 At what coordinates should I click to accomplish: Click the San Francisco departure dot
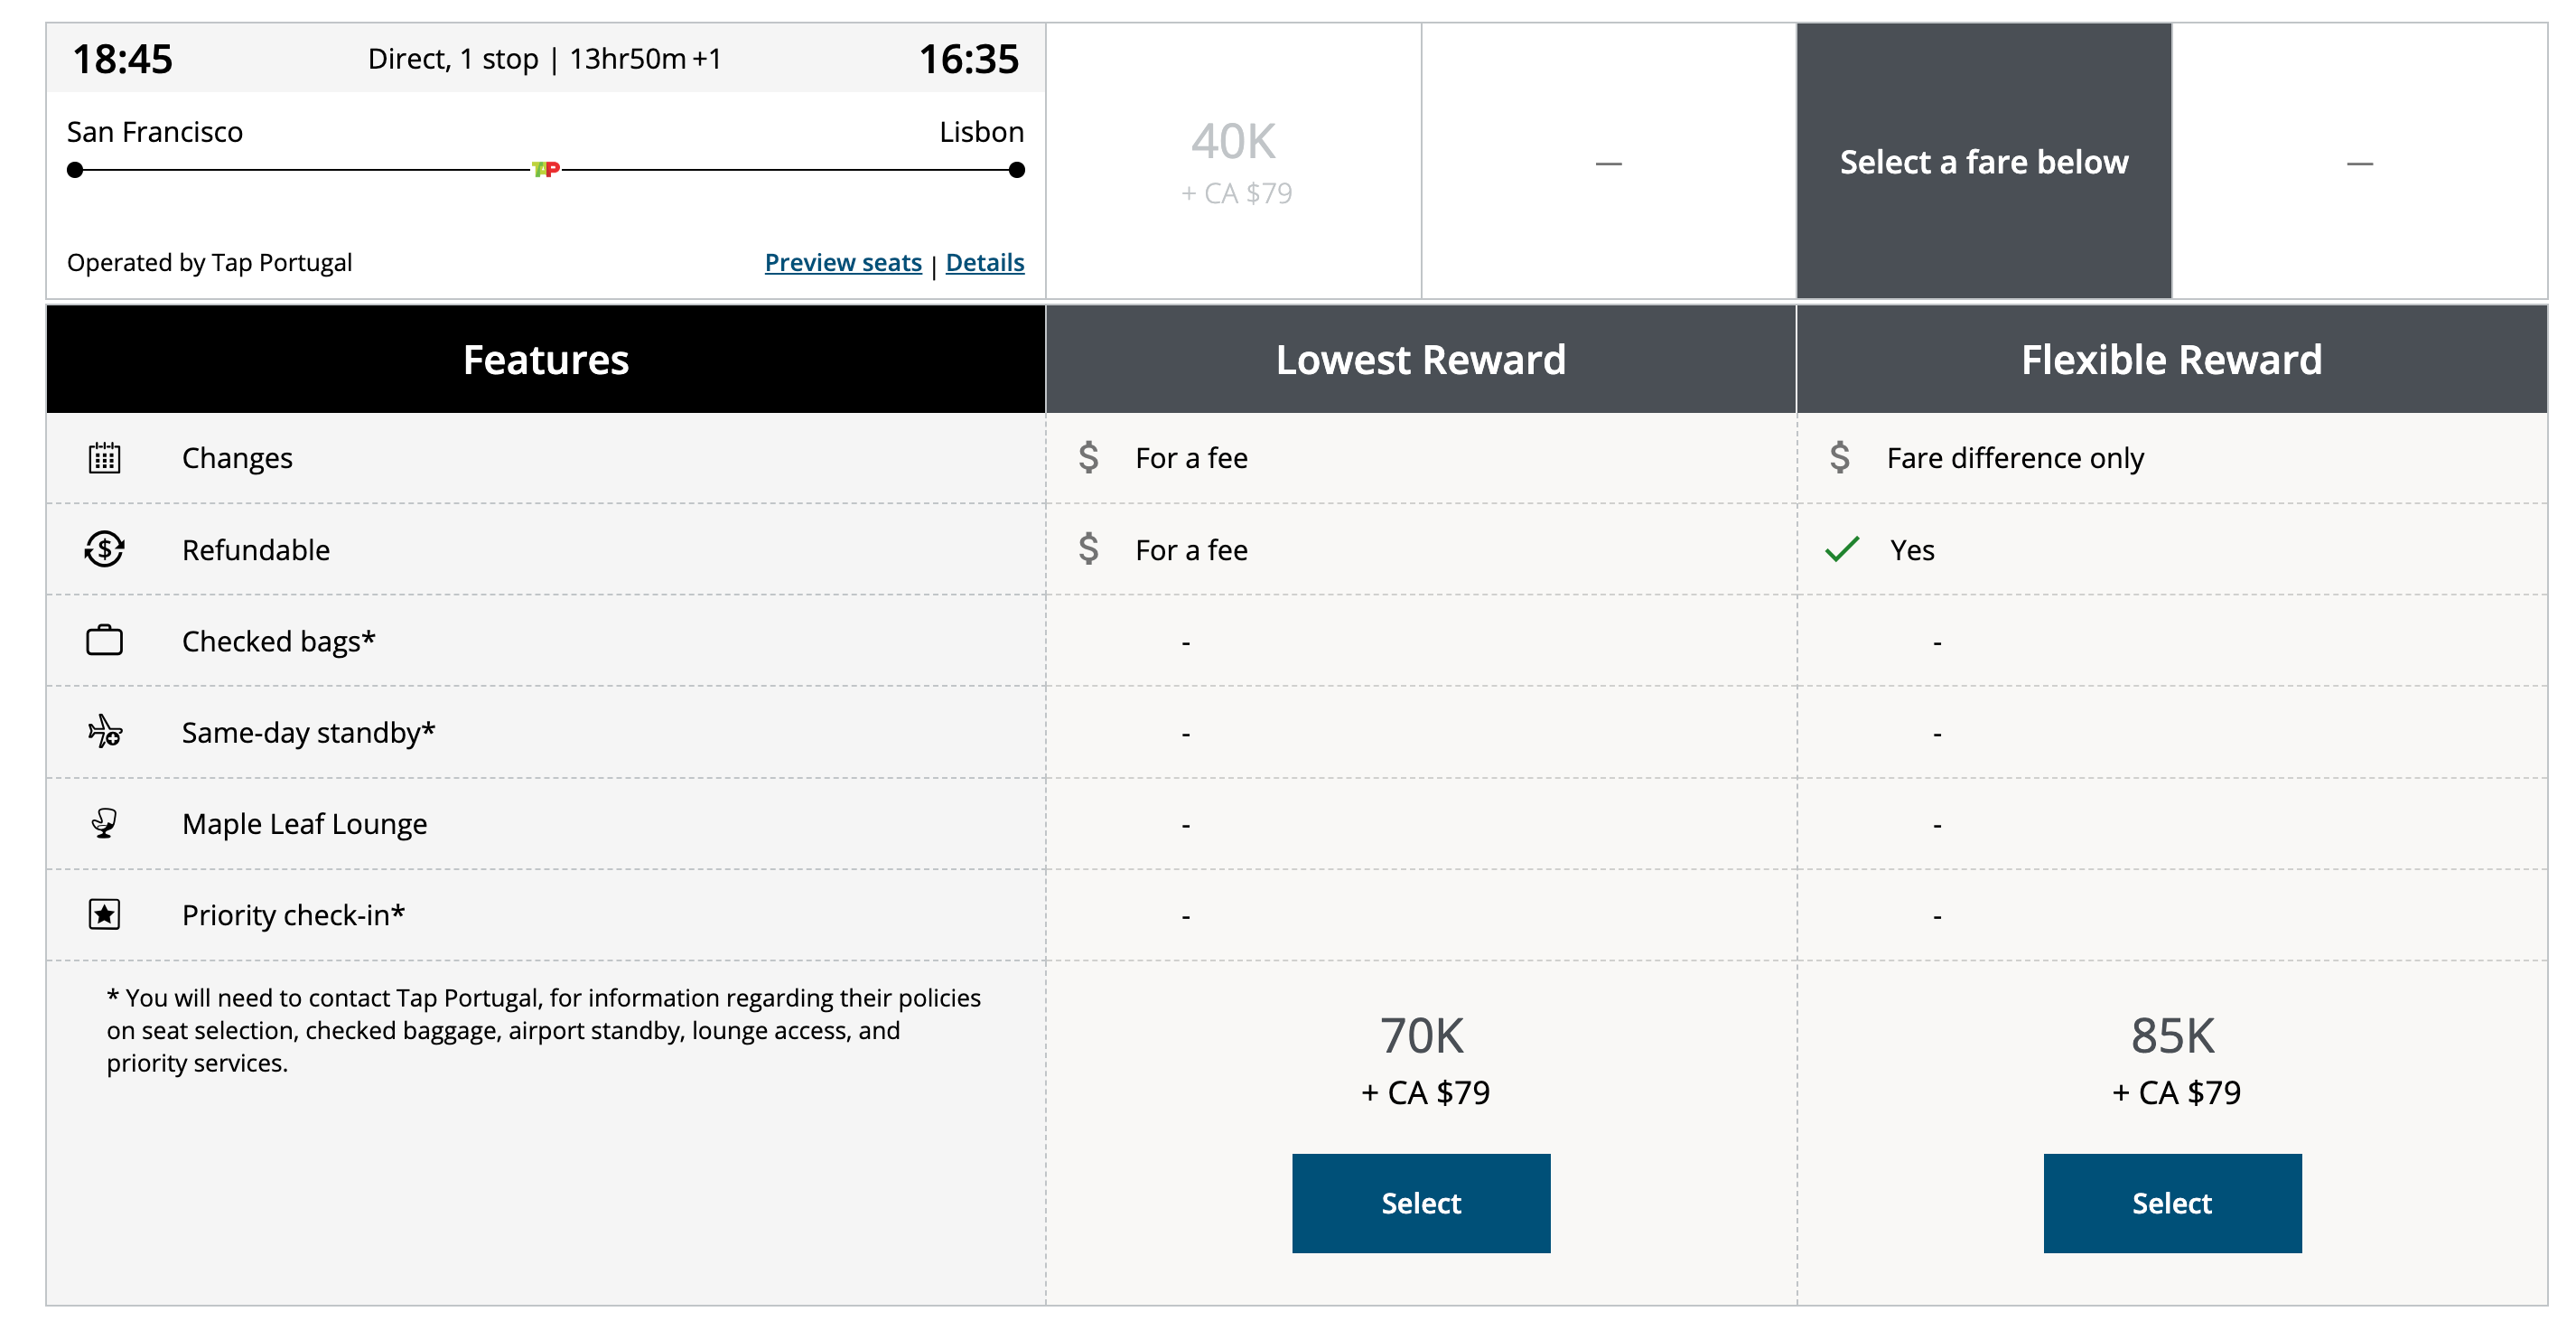tap(75, 170)
